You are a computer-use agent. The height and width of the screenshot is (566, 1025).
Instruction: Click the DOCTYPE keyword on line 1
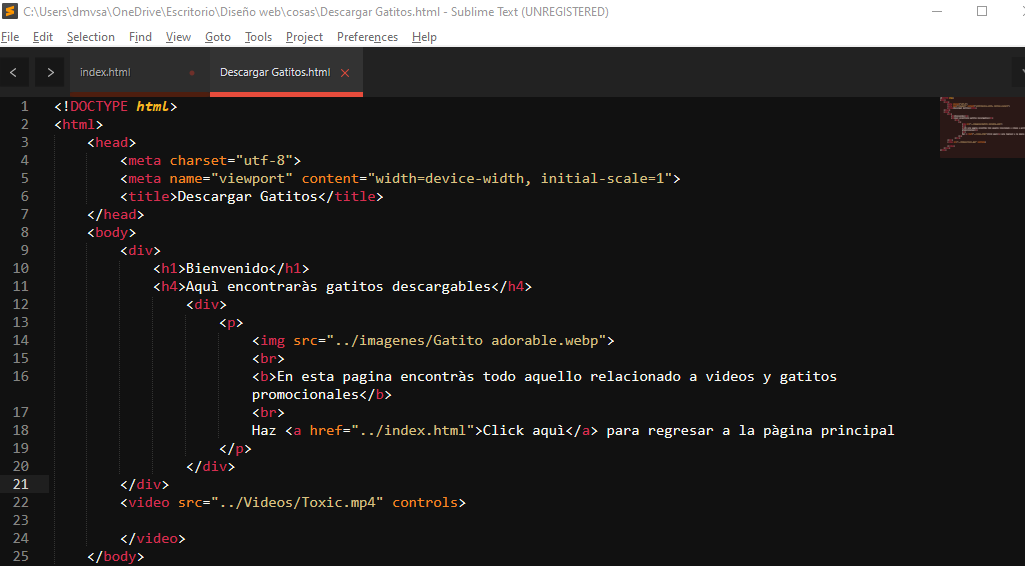coord(99,107)
